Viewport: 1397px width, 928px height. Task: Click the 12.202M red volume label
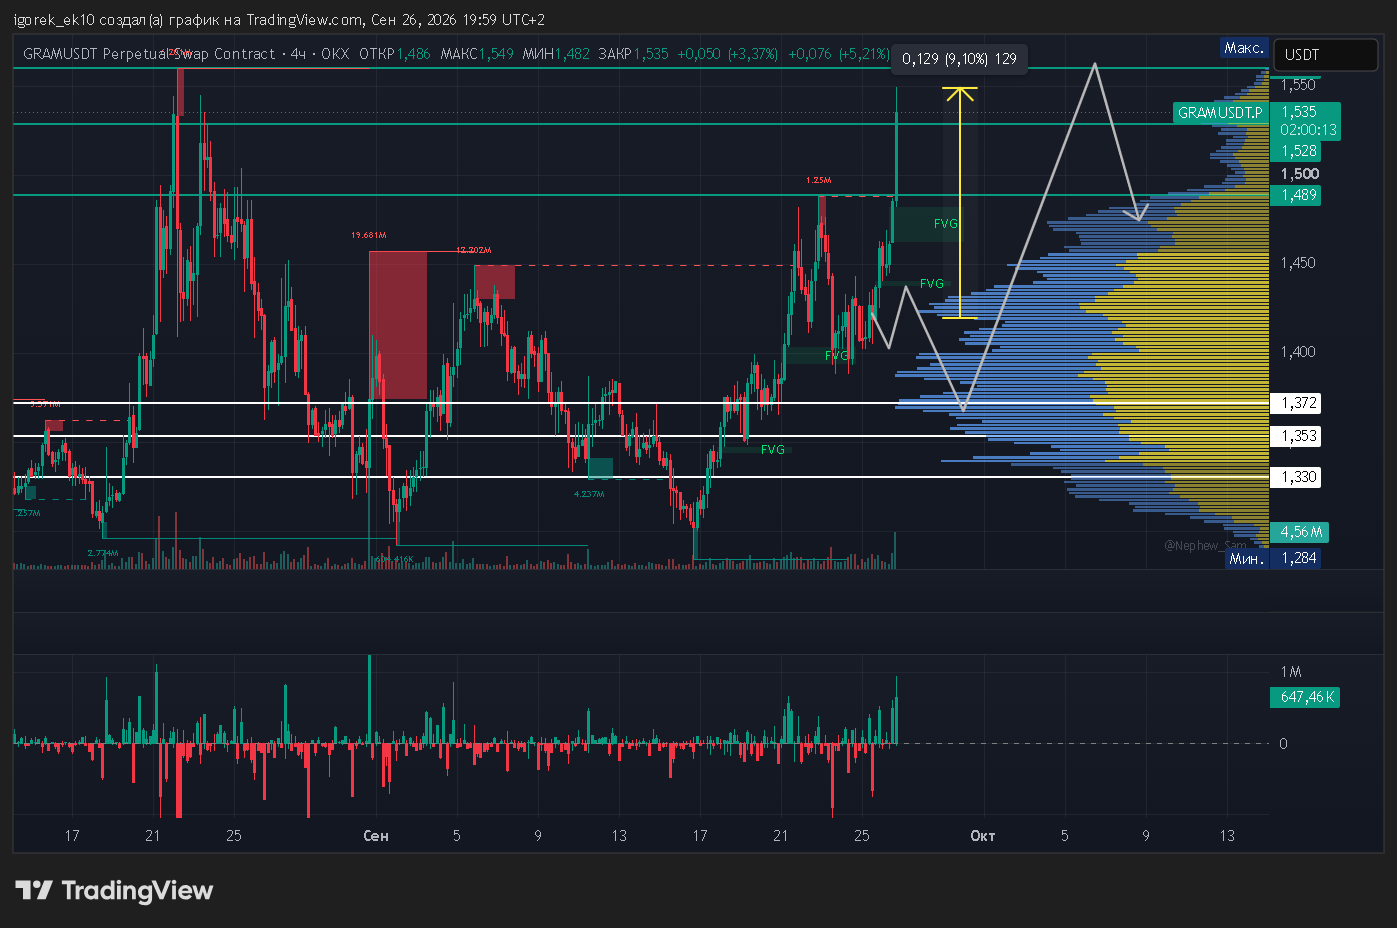tap(474, 250)
